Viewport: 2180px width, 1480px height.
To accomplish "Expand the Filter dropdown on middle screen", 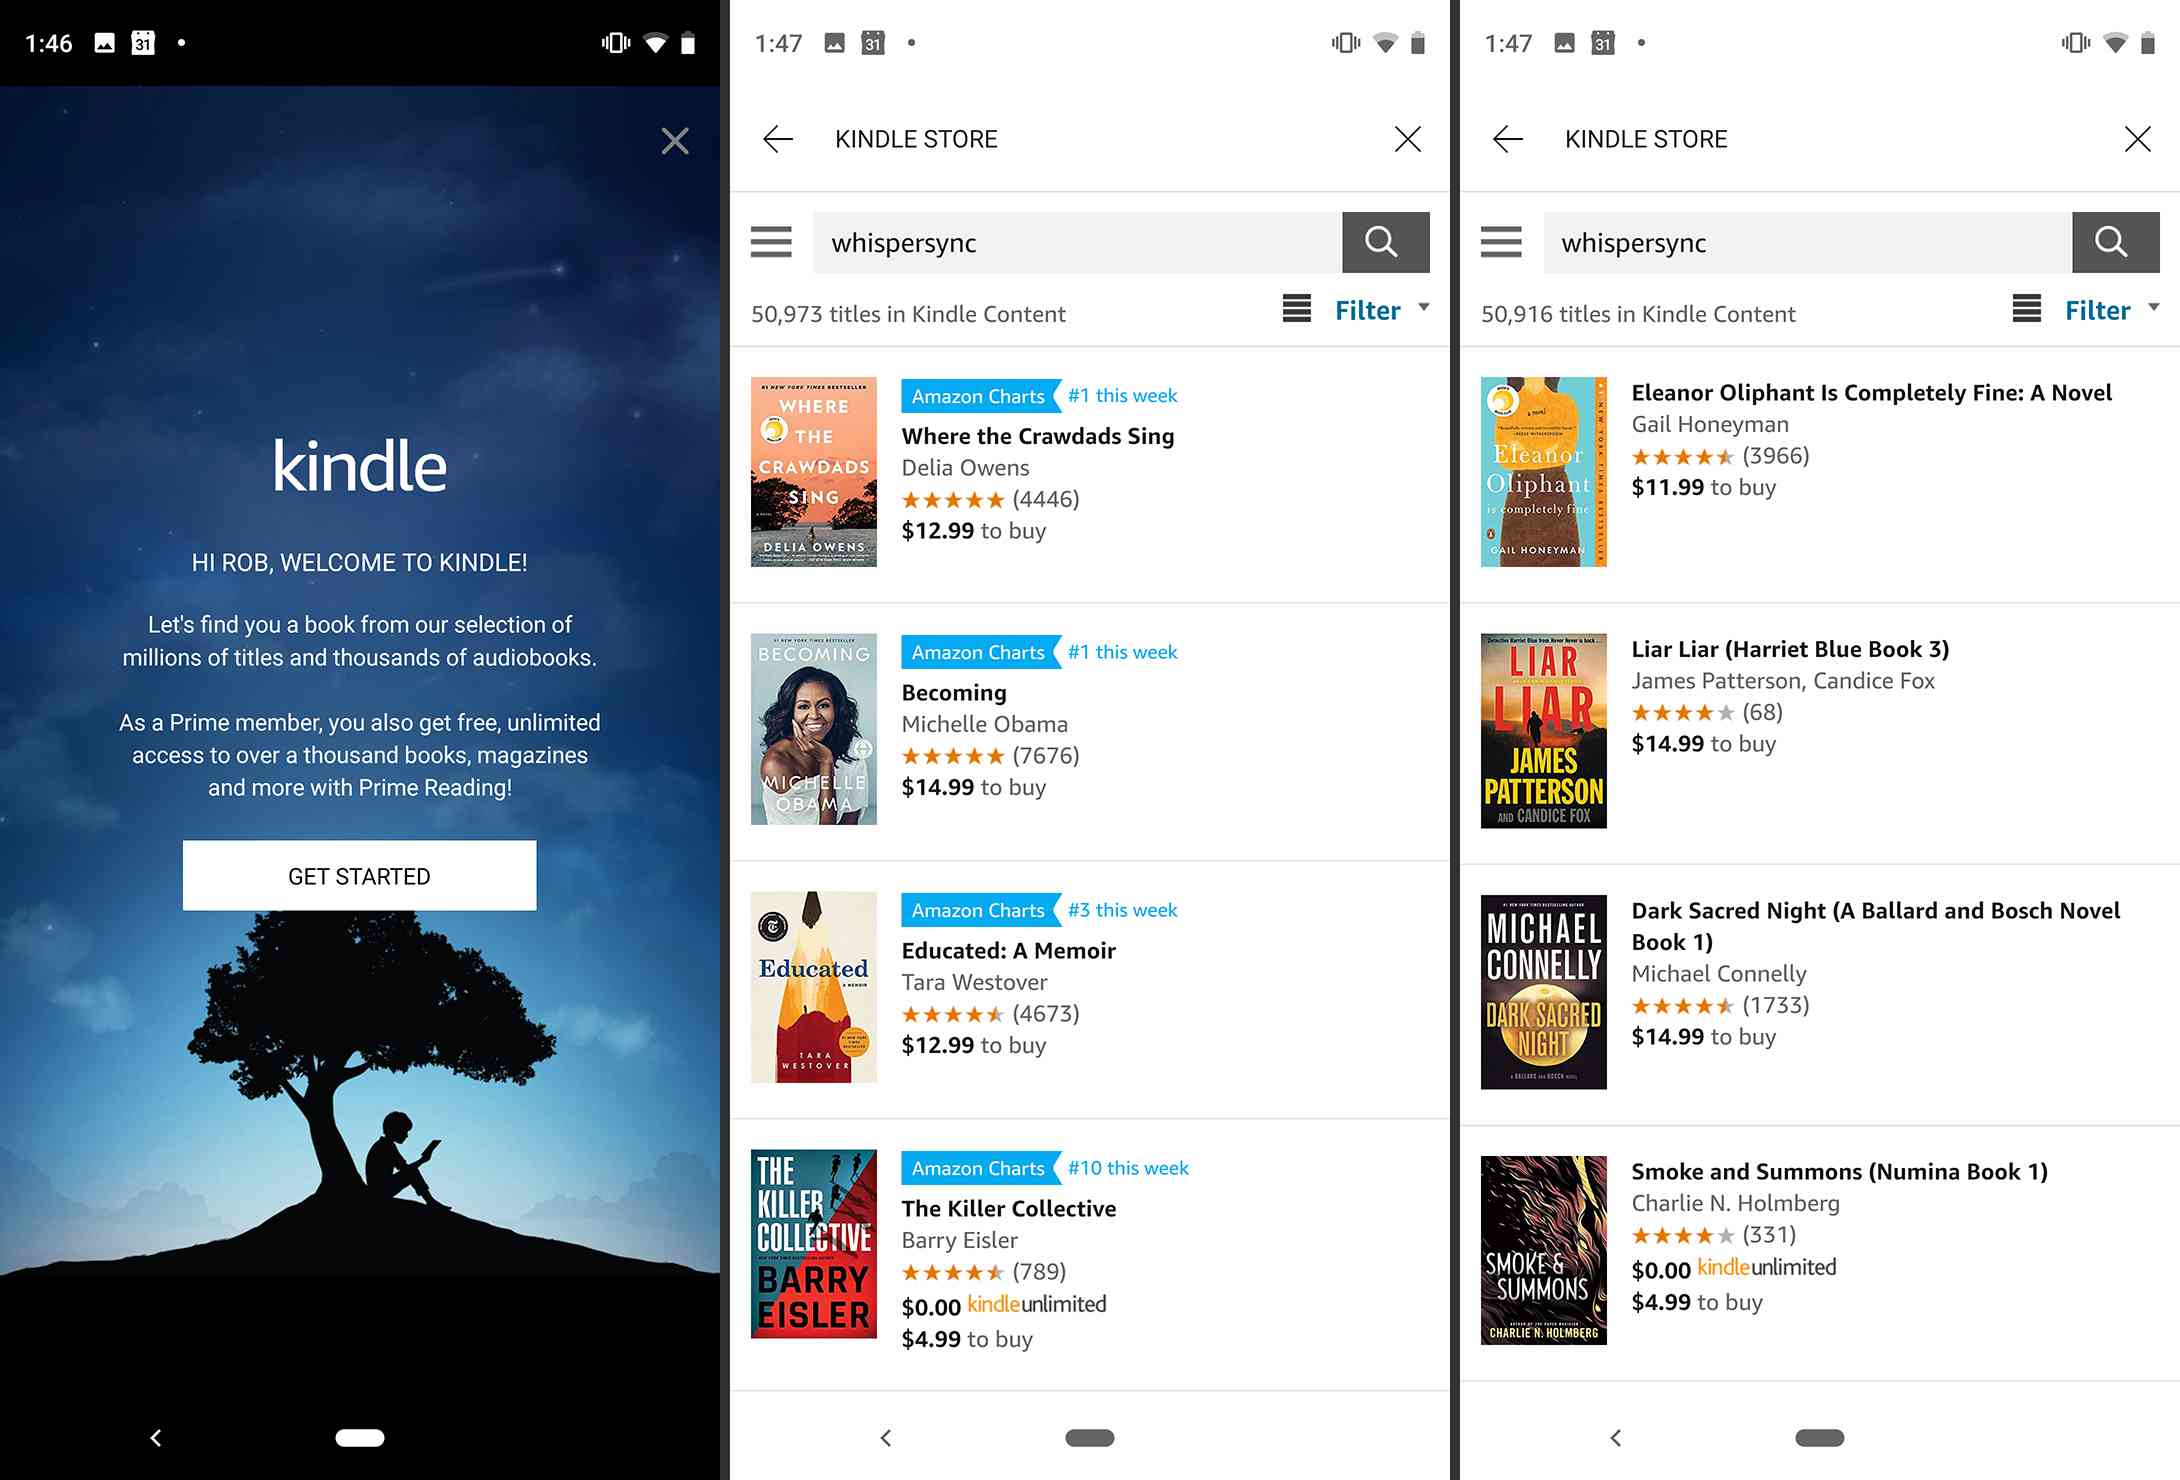I will point(1381,309).
